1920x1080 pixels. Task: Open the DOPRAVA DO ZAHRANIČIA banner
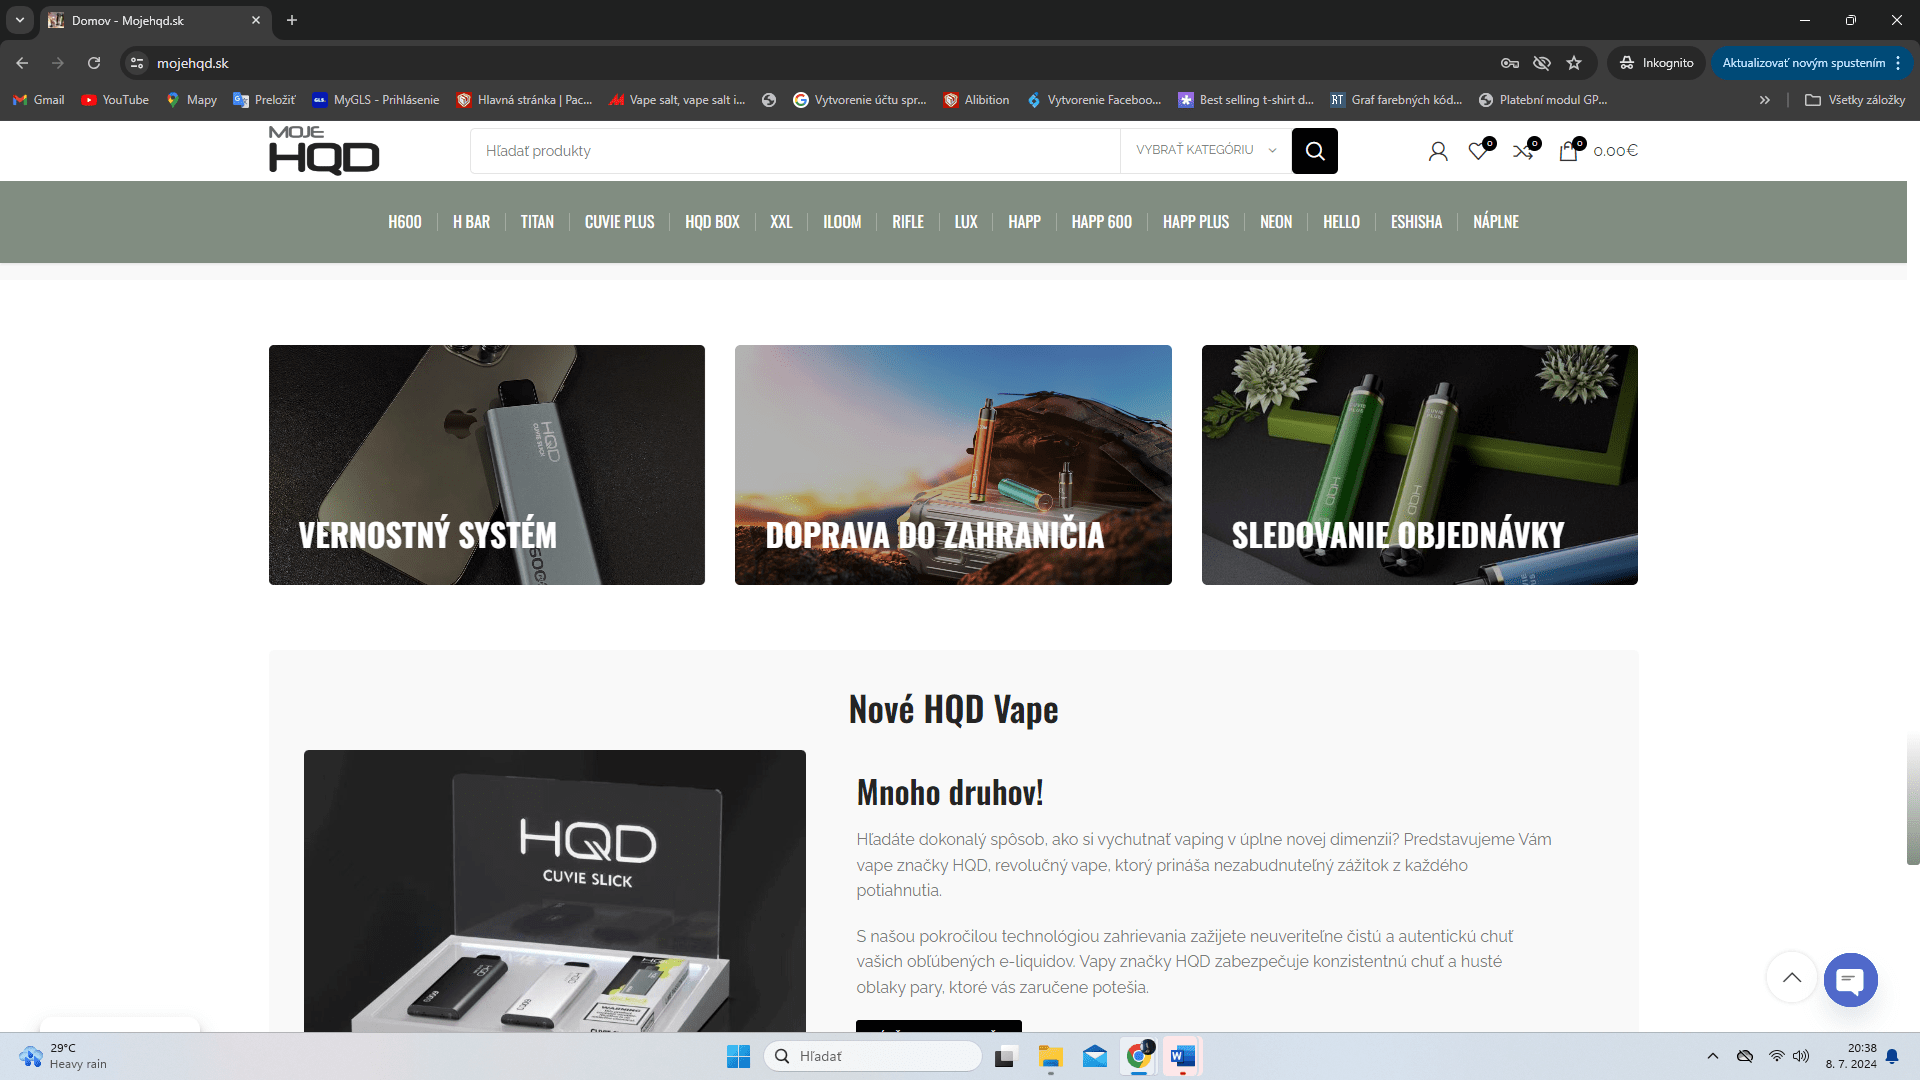[x=953, y=465]
